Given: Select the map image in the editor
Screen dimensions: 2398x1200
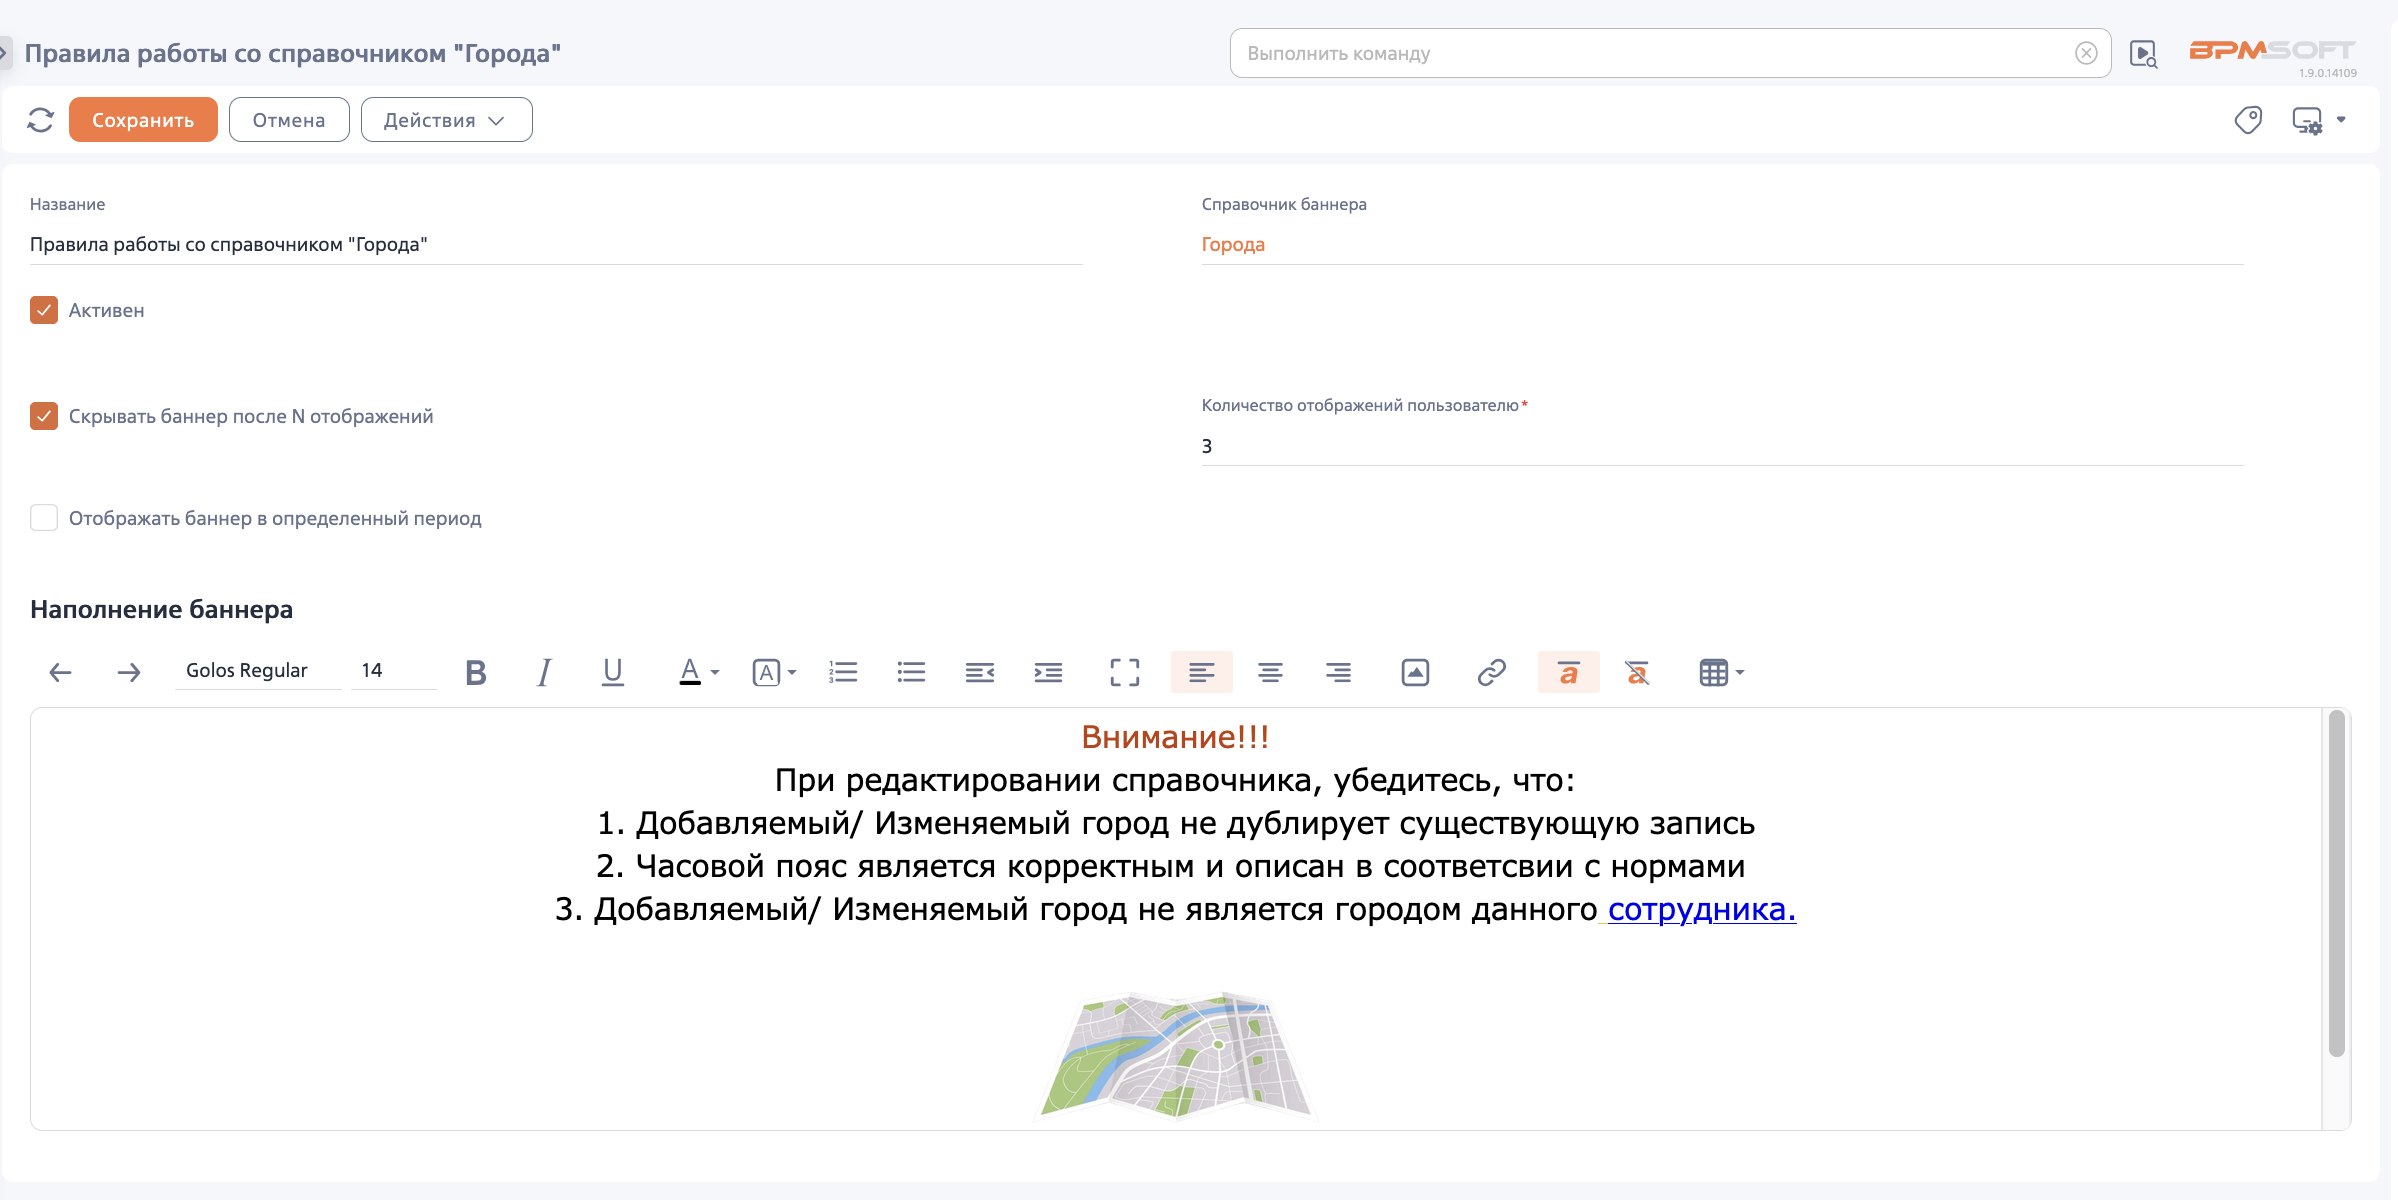Looking at the screenshot, I should click(x=1176, y=1055).
